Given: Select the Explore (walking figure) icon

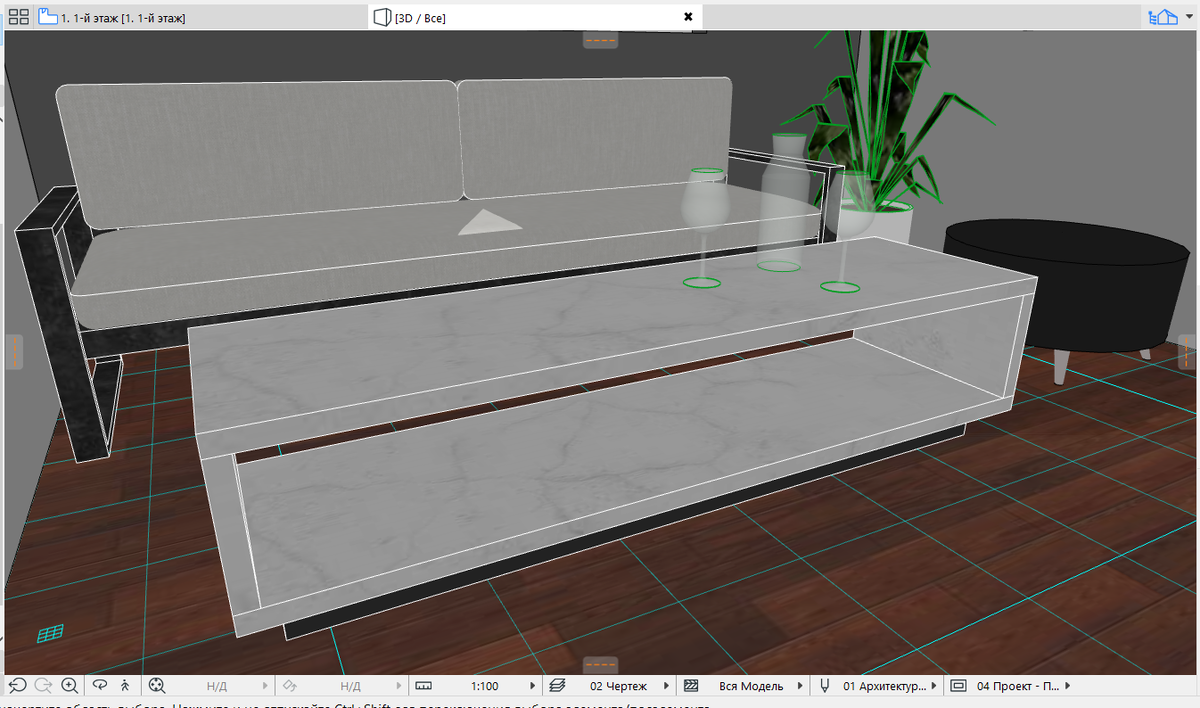Looking at the screenshot, I should (x=125, y=686).
